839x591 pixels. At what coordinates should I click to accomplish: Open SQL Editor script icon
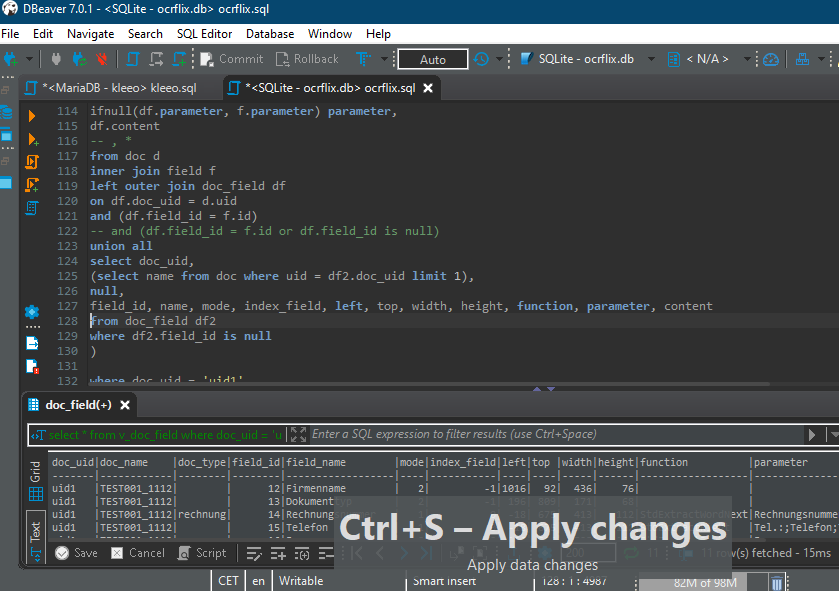(133, 59)
